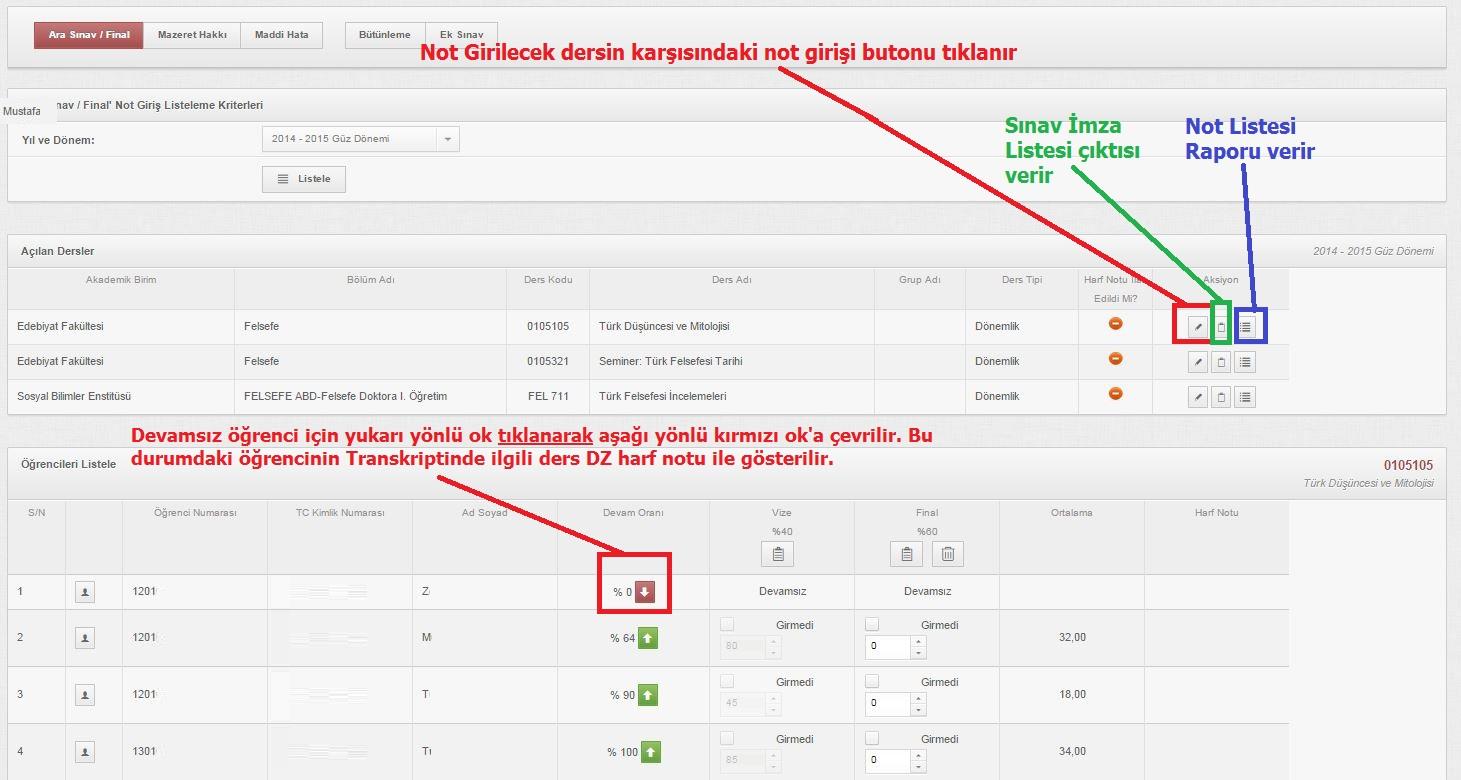Viewport: 1461px width, 780px height.
Task: Switch to Ek Sınav tab
Action: click(x=461, y=35)
